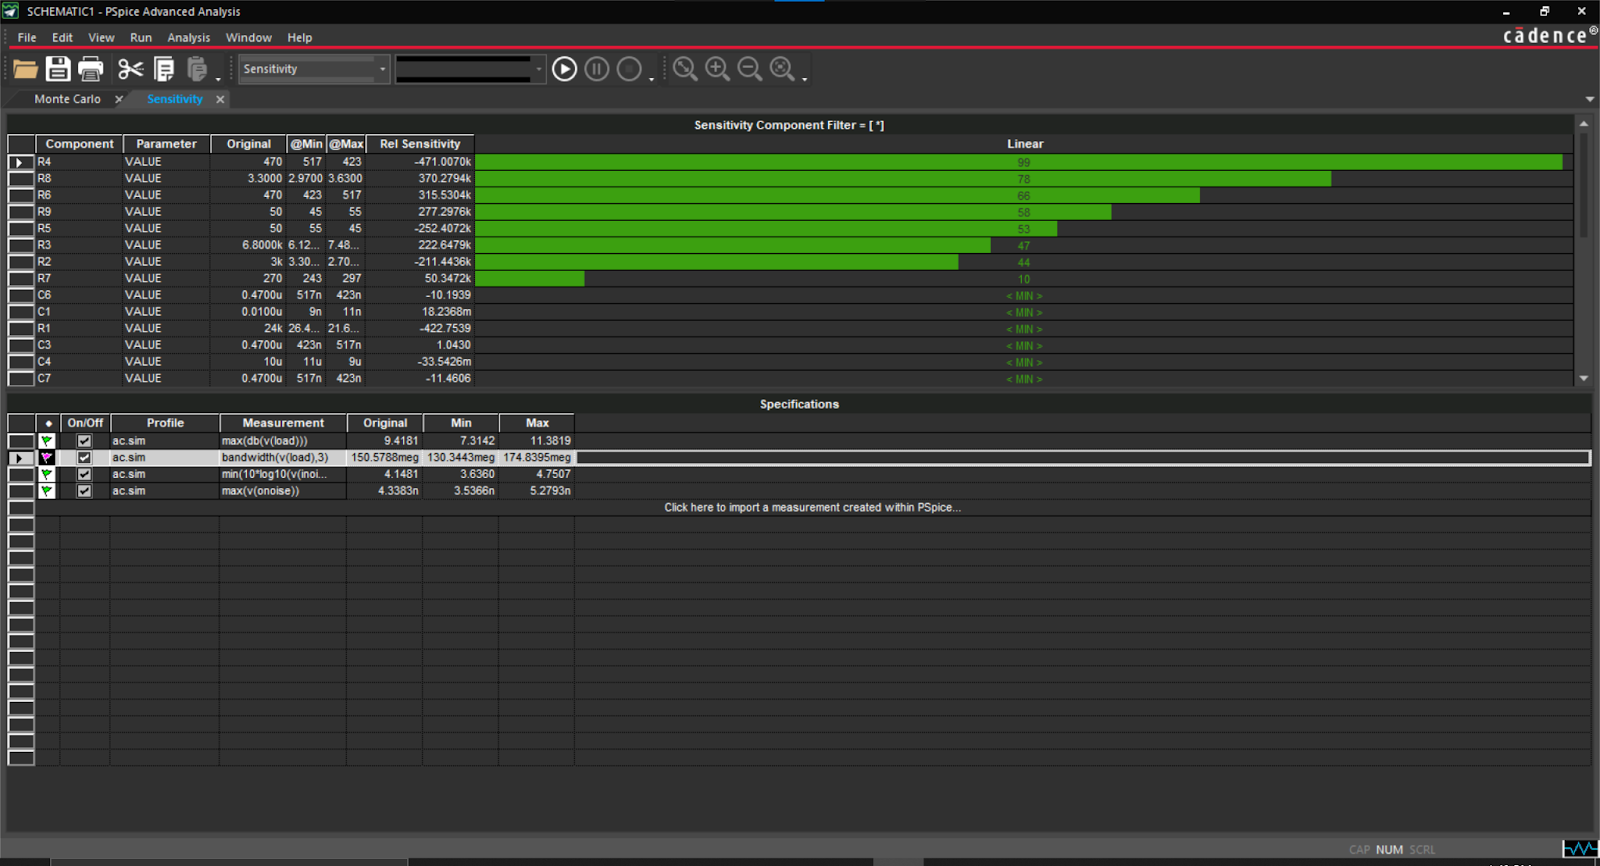The height and width of the screenshot is (866, 1600).
Task: Click the Parameter column header
Action: [x=167, y=144]
